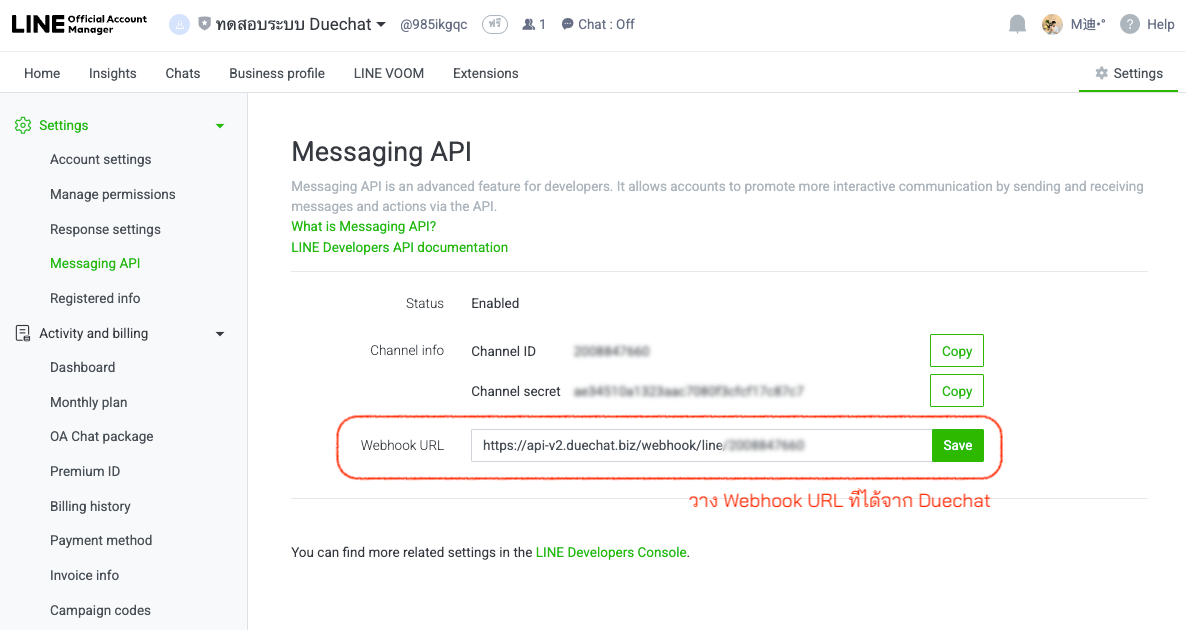Viewport: 1186px width, 630px height.
Task: Click the ฟรี plan badge near account name
Action: 494,23
